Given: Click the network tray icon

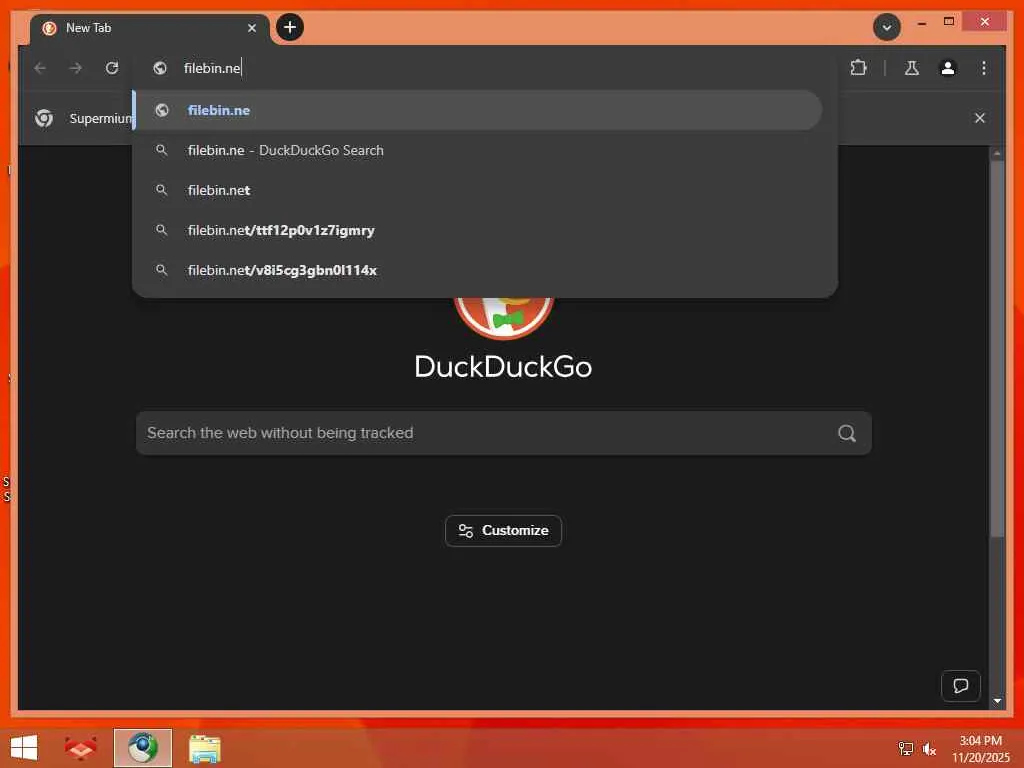Looking at the screenshot, I should click(906, 749).
